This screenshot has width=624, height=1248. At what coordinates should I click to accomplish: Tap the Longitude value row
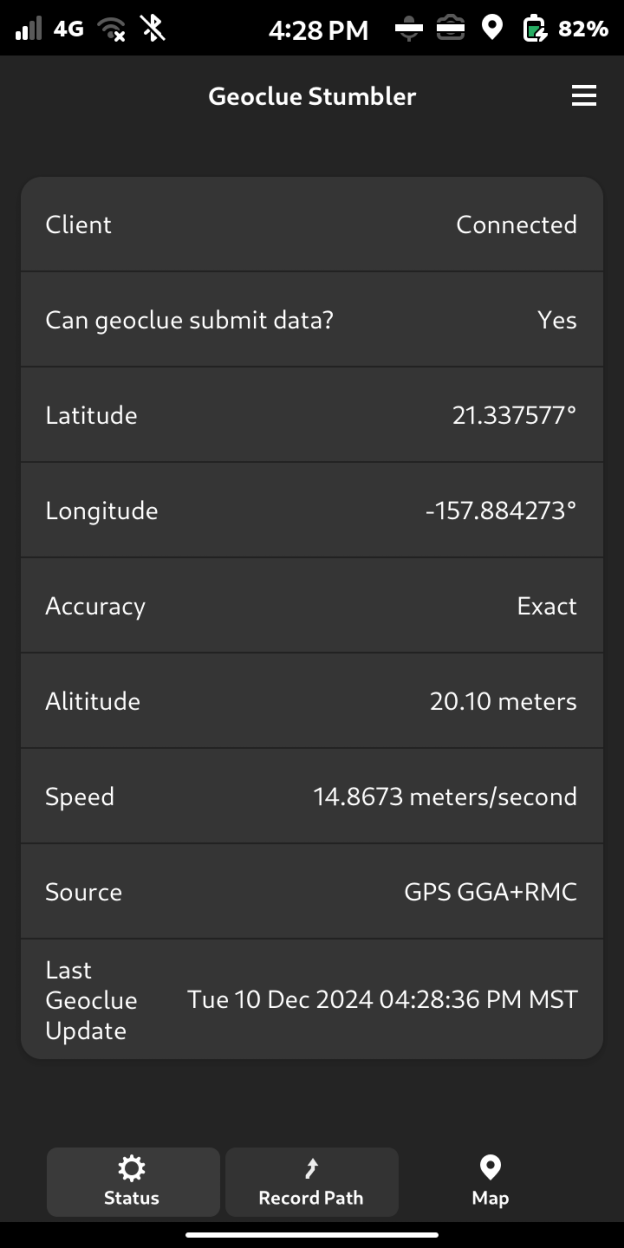point(312,511)
